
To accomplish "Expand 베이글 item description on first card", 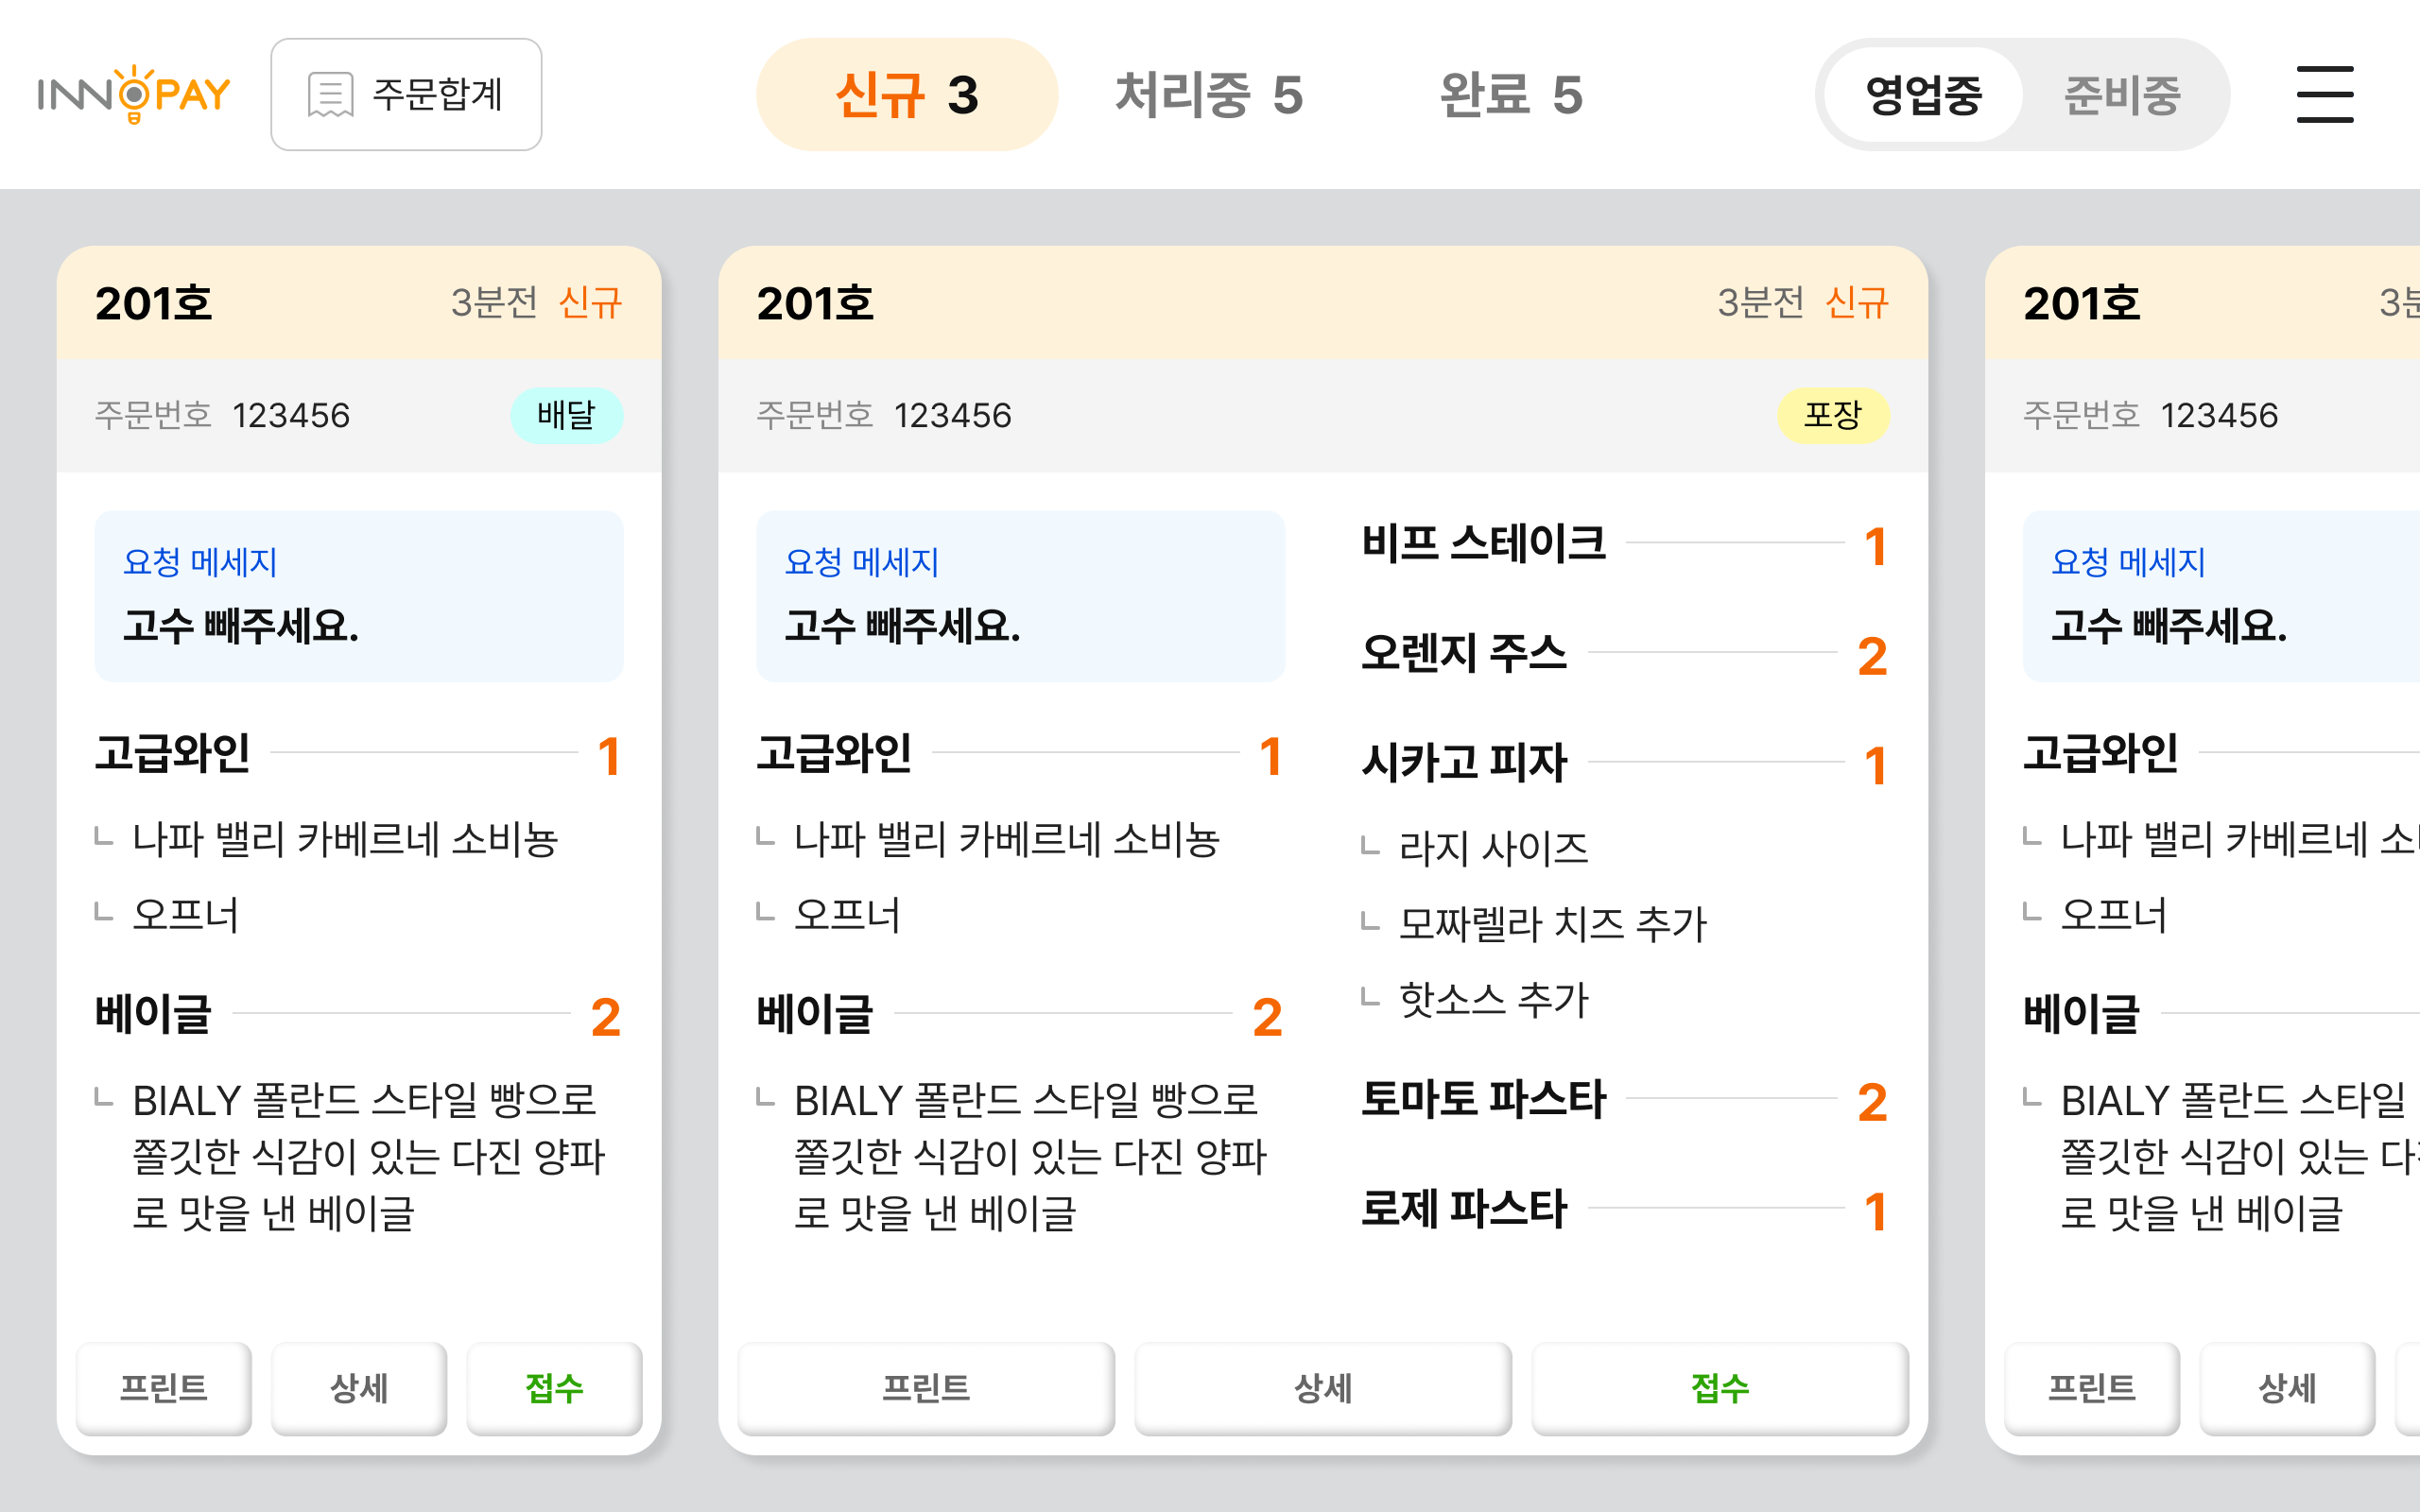I will click(152, 1015).
